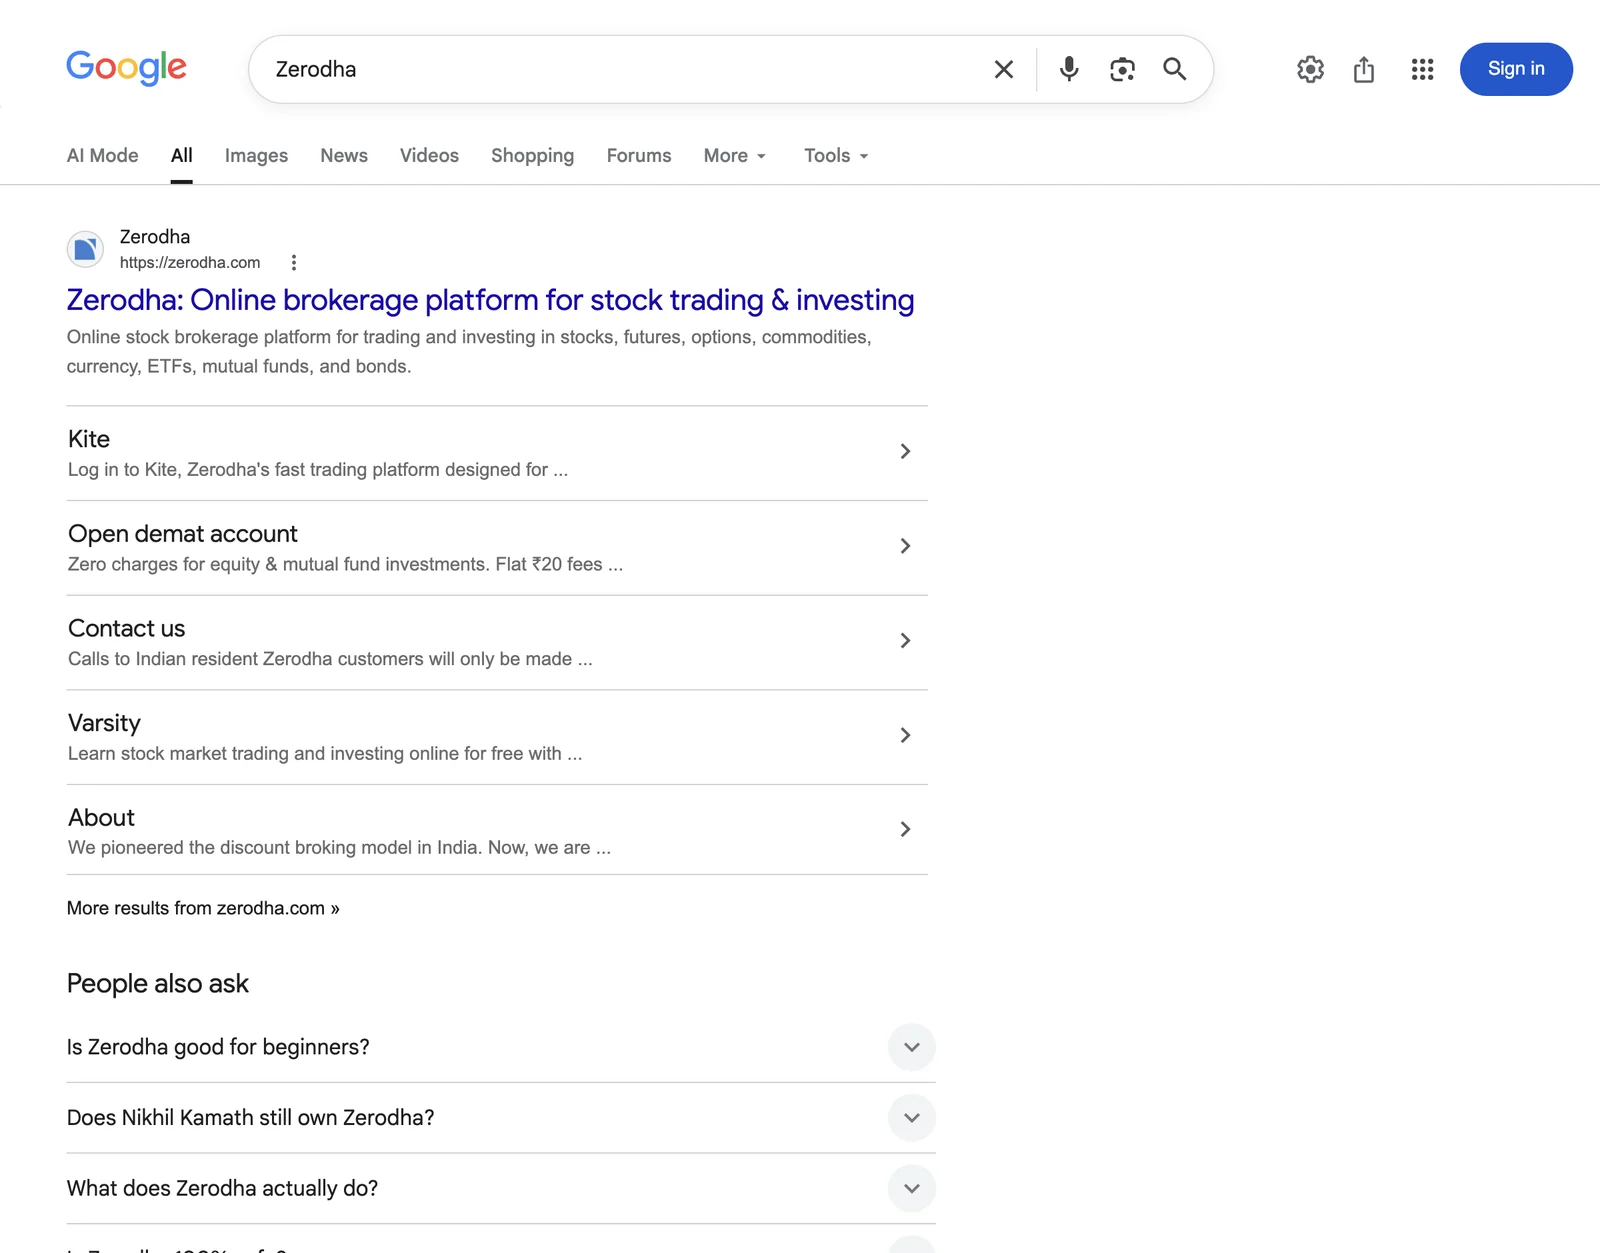Start voice search with the microphone icon
Screen dimensions: 1600x1253
(1069, 69)
